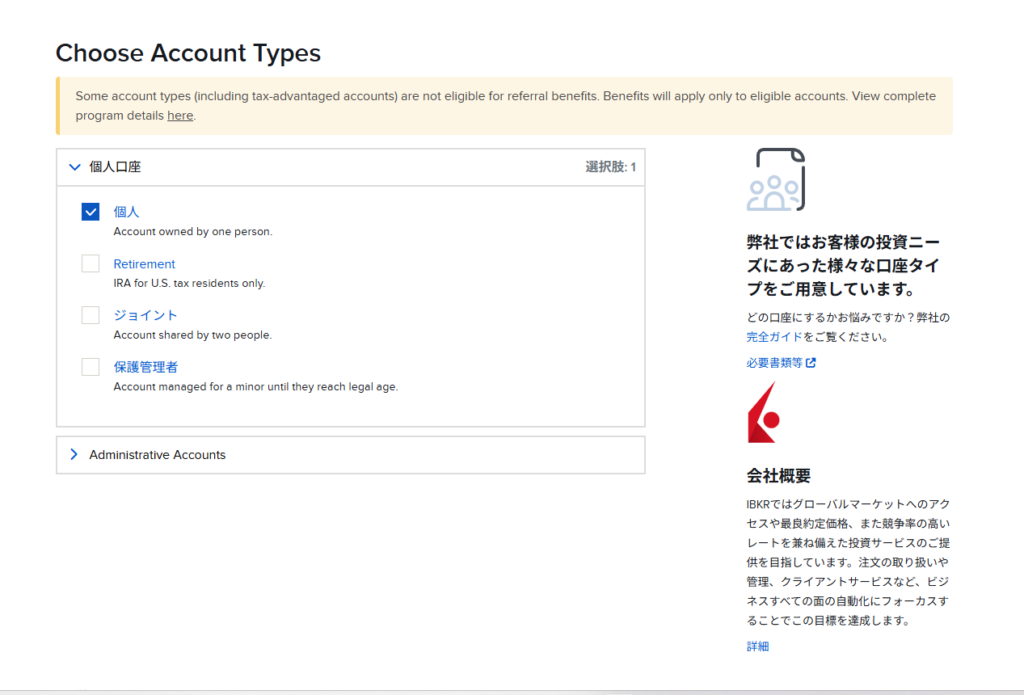Click the 'Account owned by one person.' description
Image resolution: width=1024 pixels, height=695 pixels.
point(193,231)
